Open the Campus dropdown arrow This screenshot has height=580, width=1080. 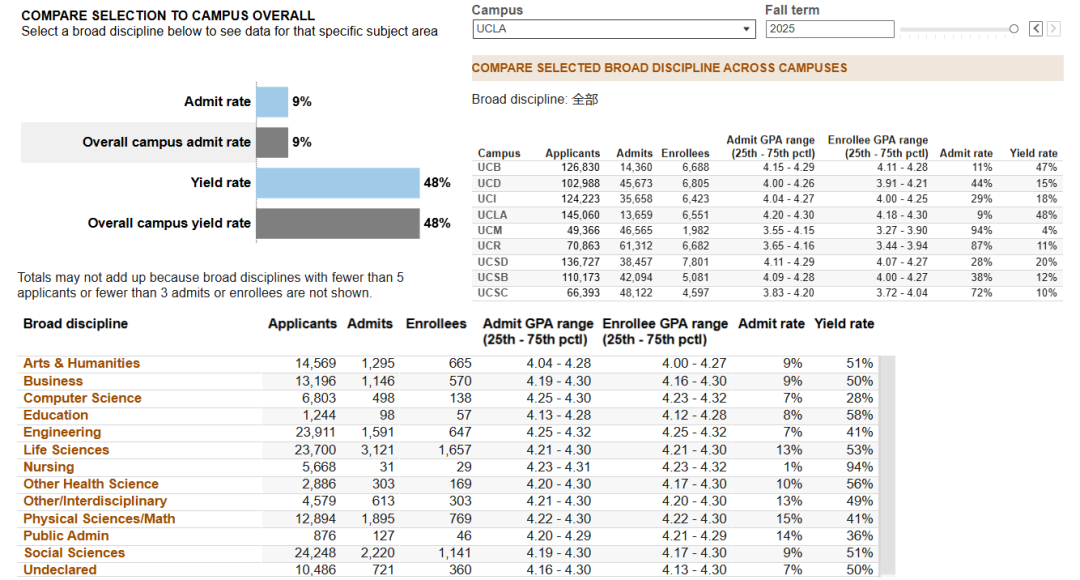click(x=746, y=29)
